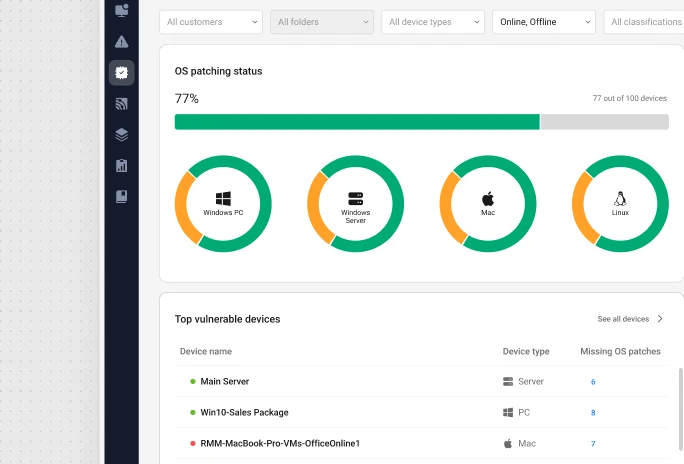Open the reports clipboard chart sidebar icon

pyautogui.click(x=122, y=166)
